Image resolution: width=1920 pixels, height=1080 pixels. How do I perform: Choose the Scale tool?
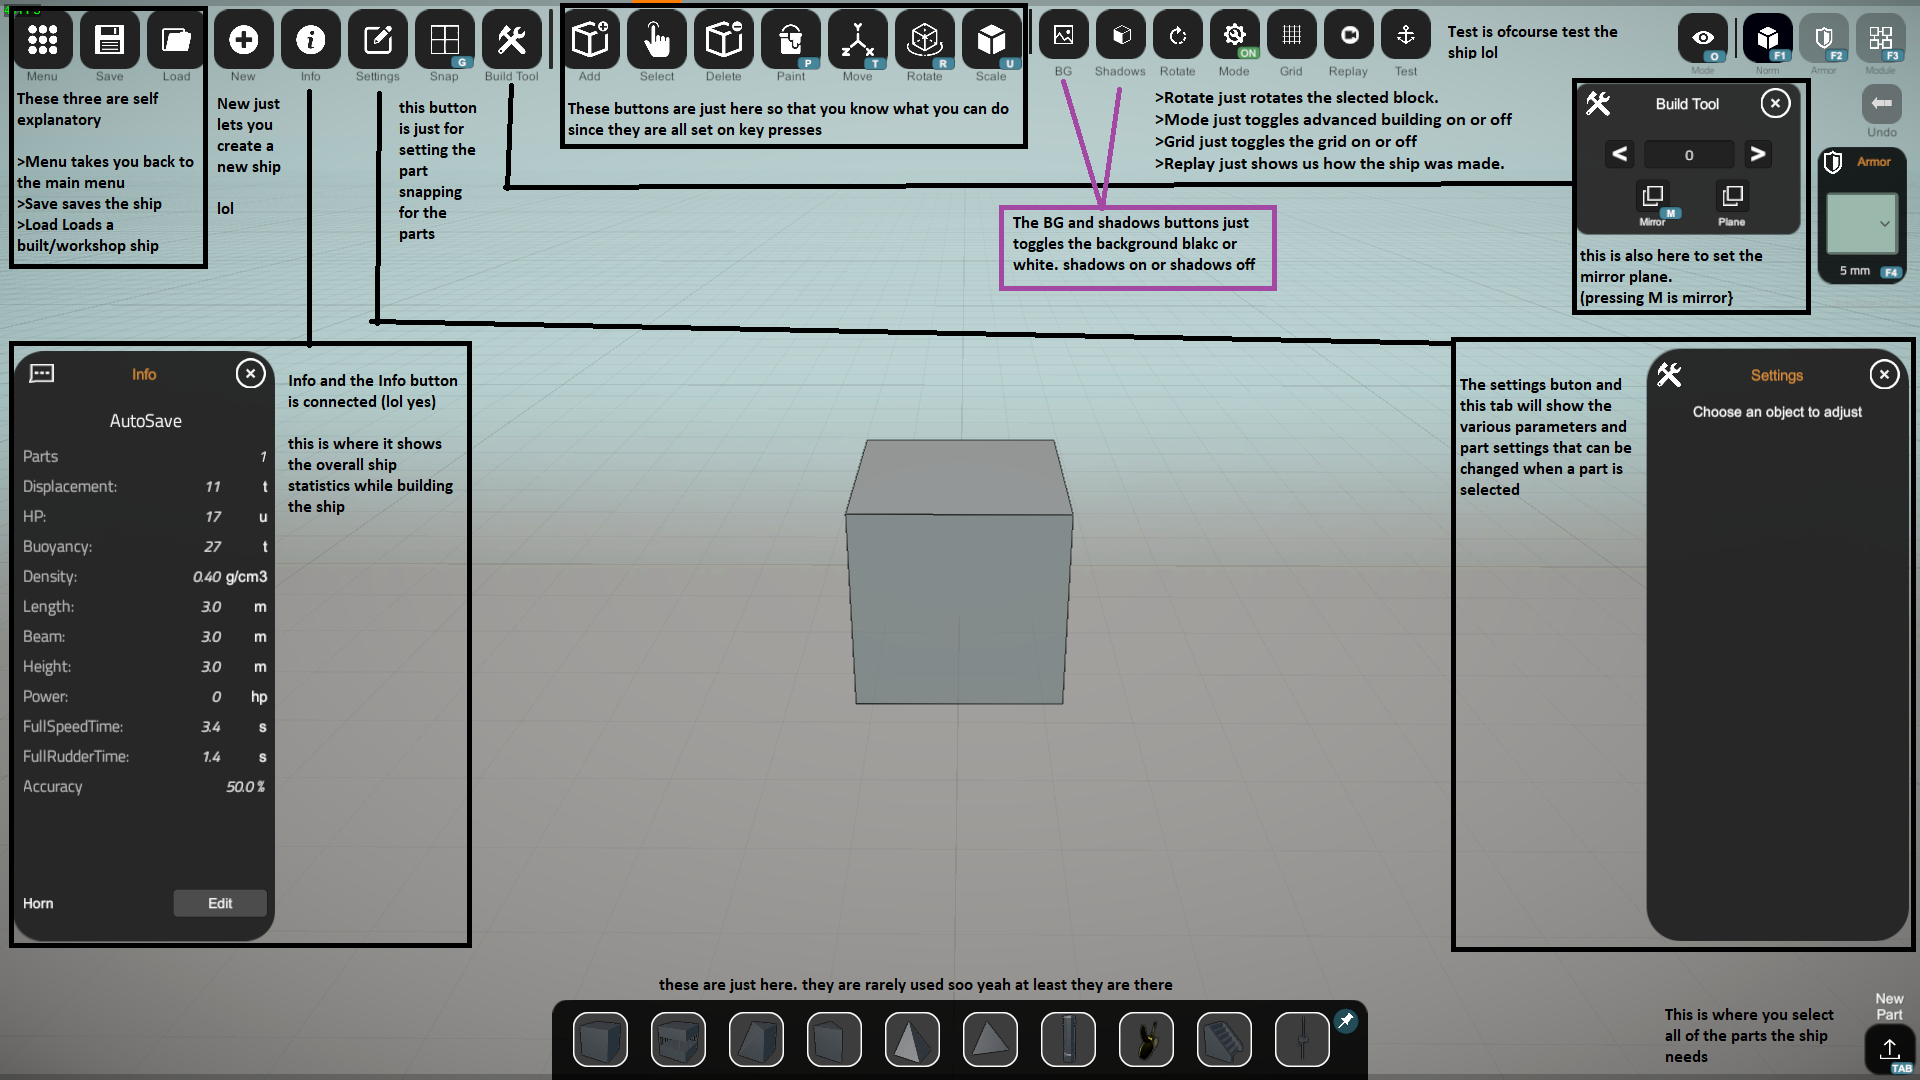(x=991, y=40)
